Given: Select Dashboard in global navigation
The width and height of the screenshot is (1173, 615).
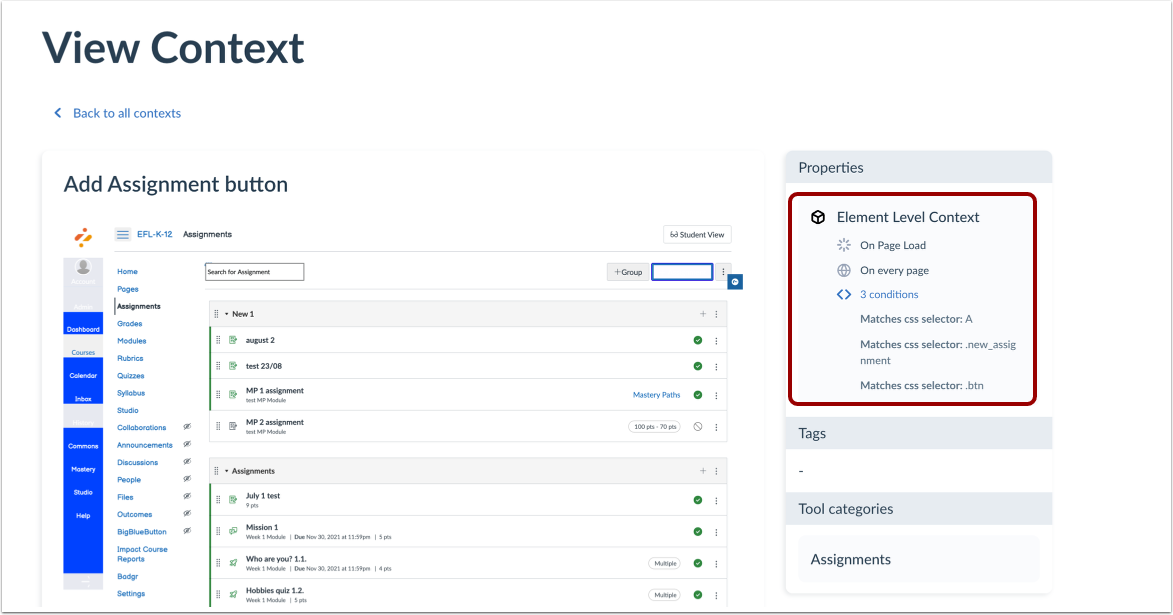Looking at the screenshot, I should pos(83,328).
